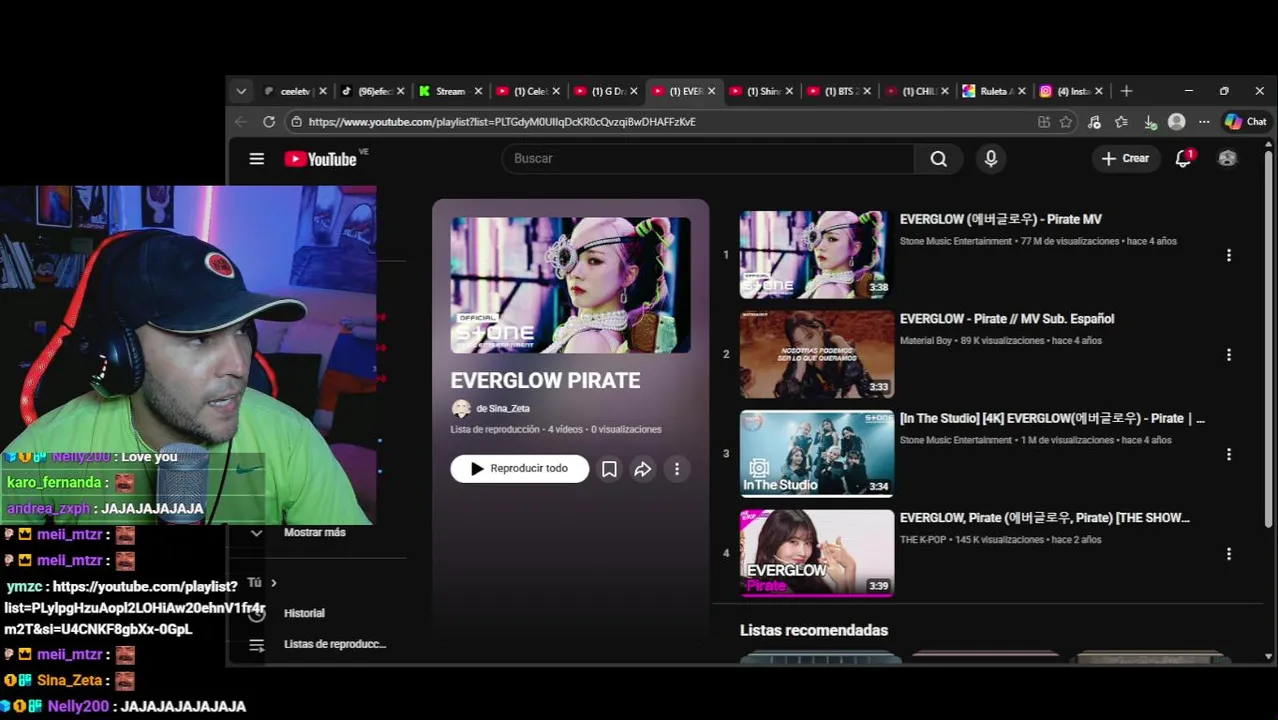Switch to the (1) CHIL YouTube tab
Image resolution: width=1278 pixels, height=720 pixels.
coord(917,91)
